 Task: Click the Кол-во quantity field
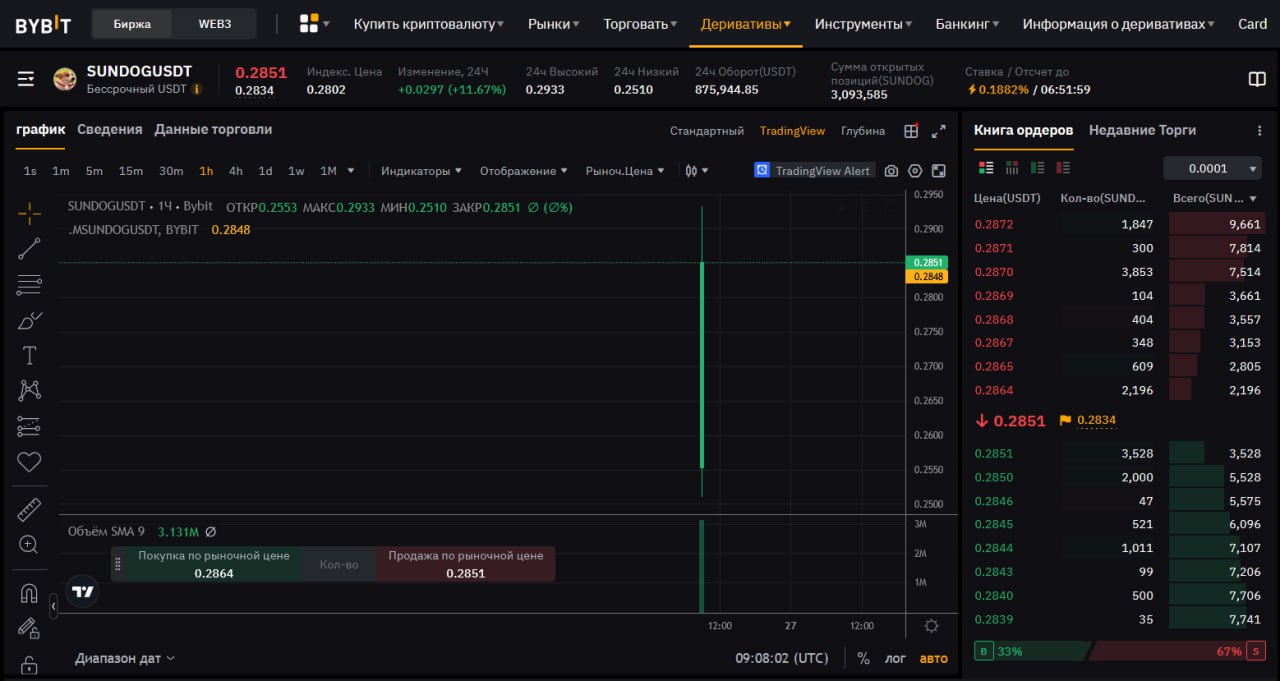click(339, 564)
